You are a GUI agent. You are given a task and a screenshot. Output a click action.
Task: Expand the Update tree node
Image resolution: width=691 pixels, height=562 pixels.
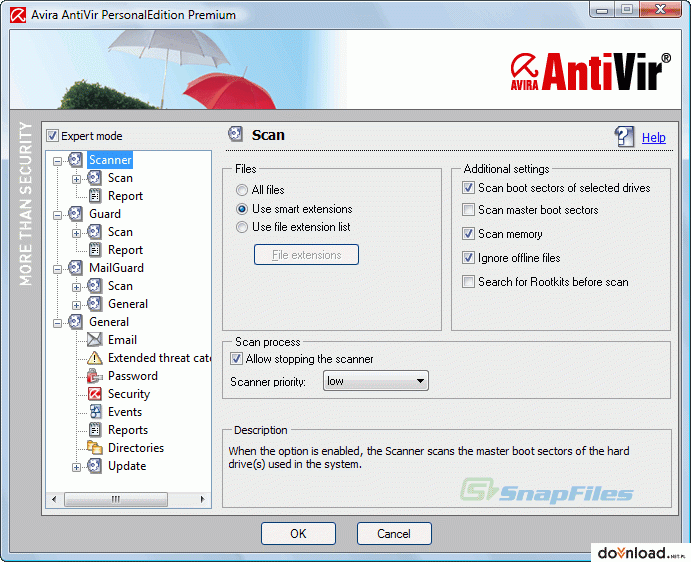(76, 468)
